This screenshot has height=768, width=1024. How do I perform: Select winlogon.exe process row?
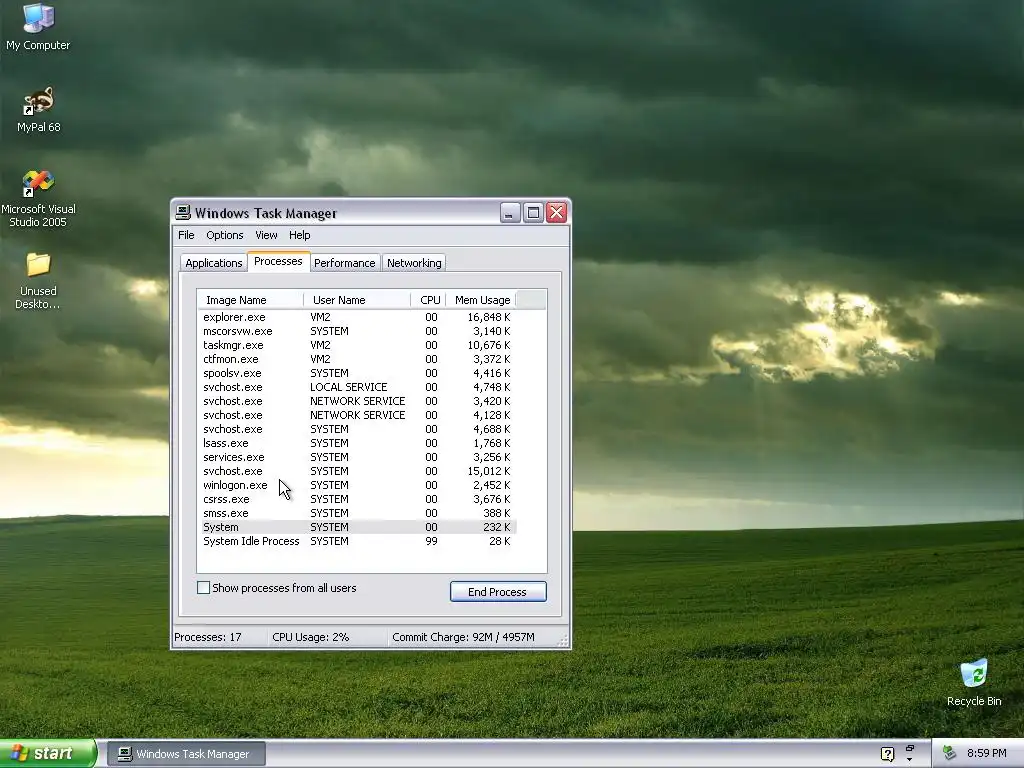(x=357, y=485)
